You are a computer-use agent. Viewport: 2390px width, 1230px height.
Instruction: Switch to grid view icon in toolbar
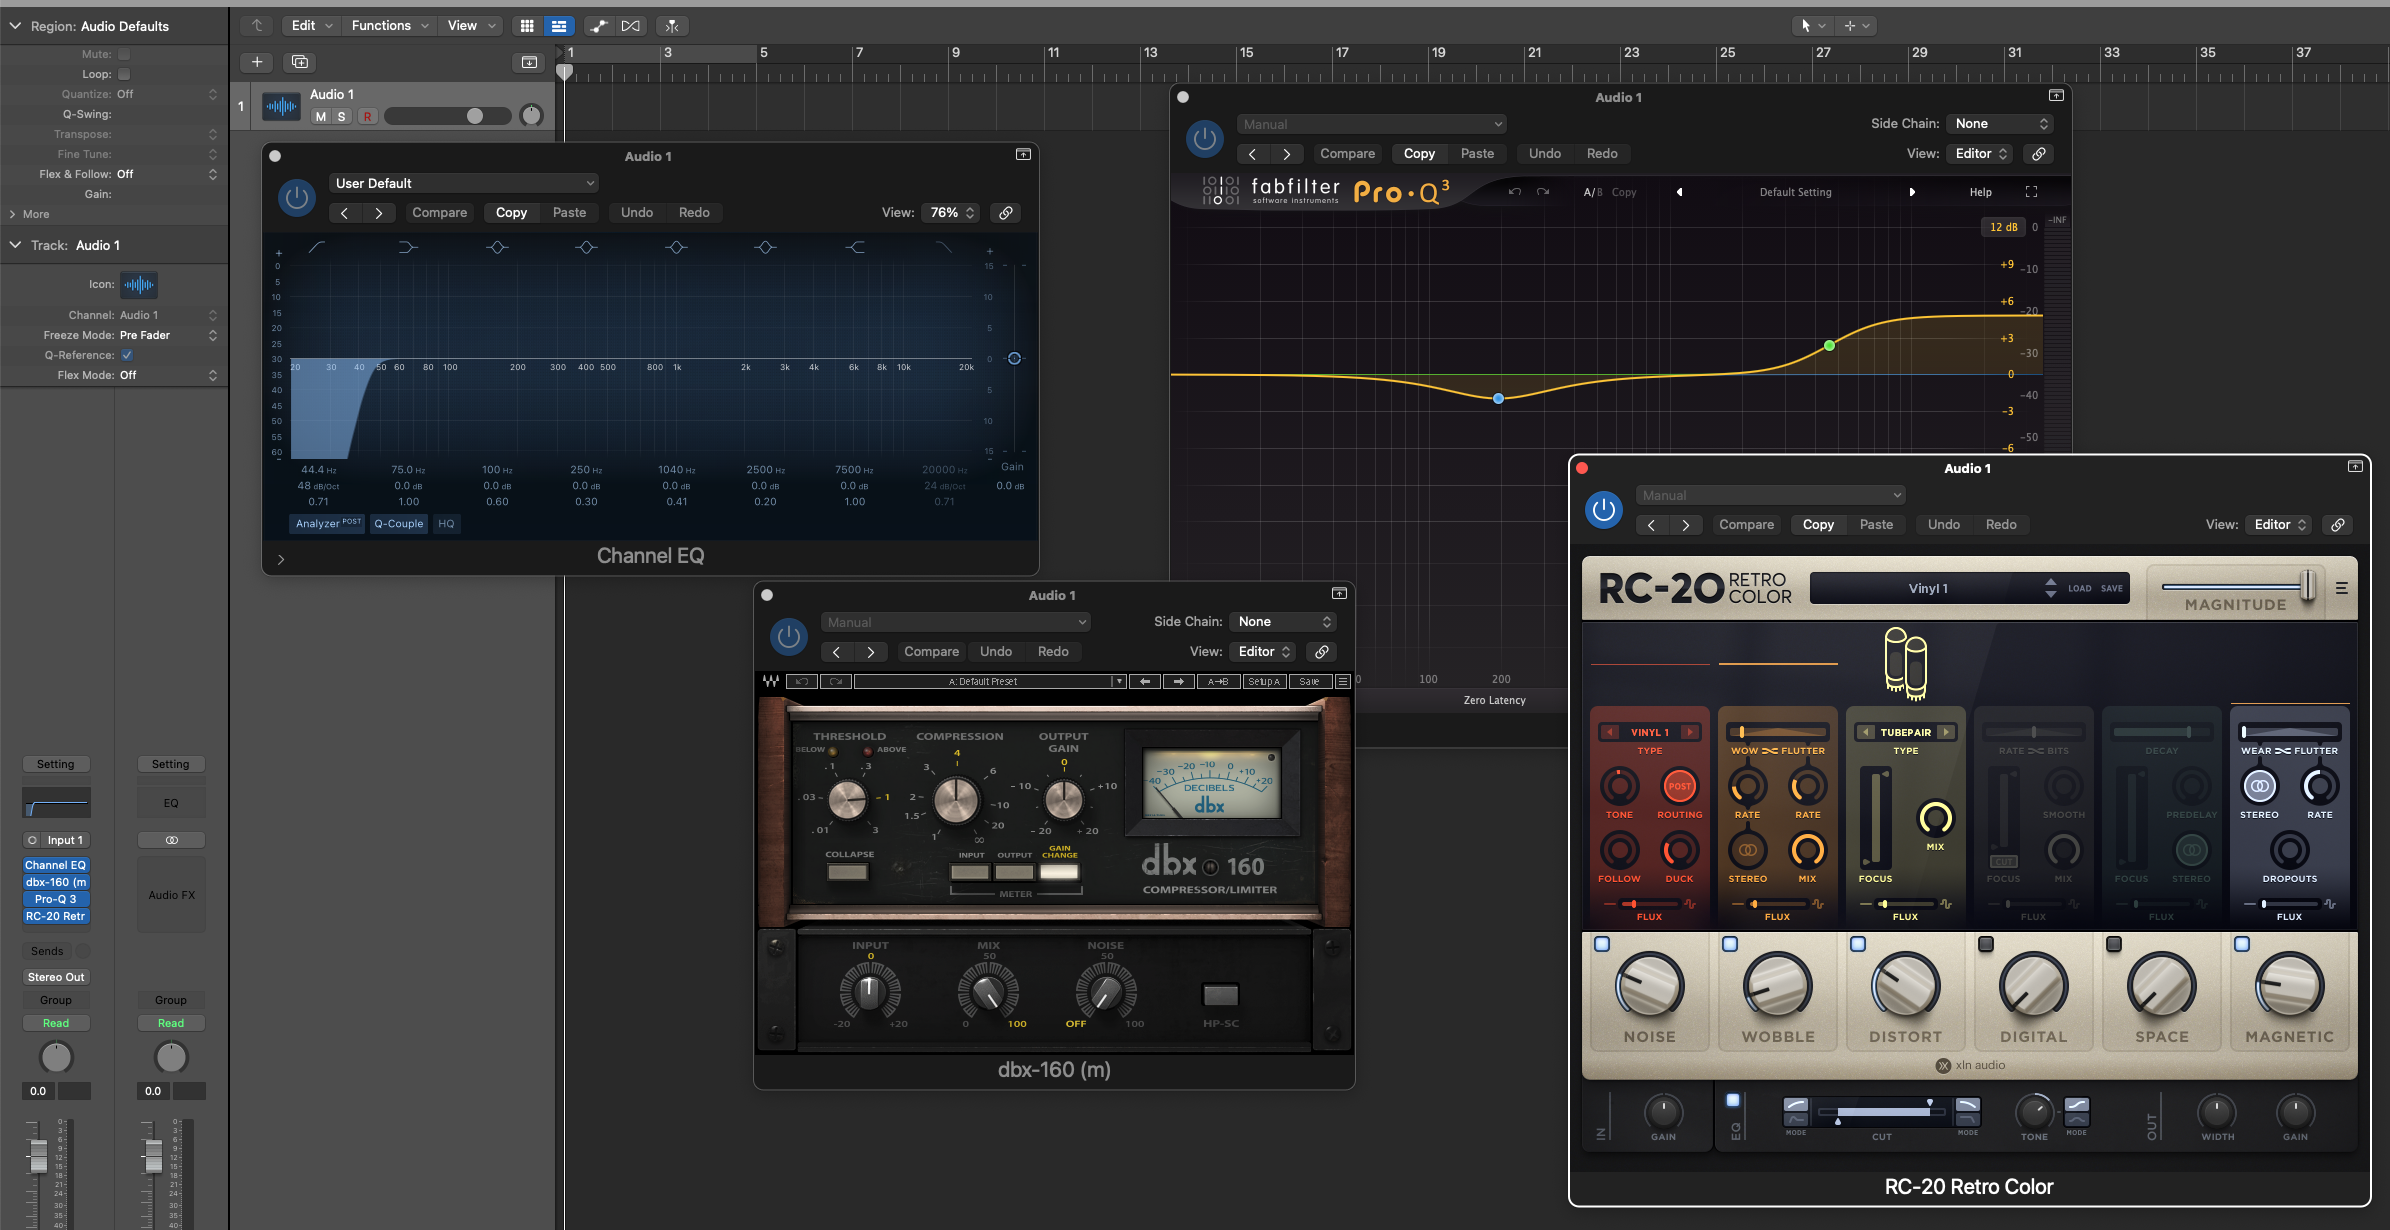coord(527,26)
